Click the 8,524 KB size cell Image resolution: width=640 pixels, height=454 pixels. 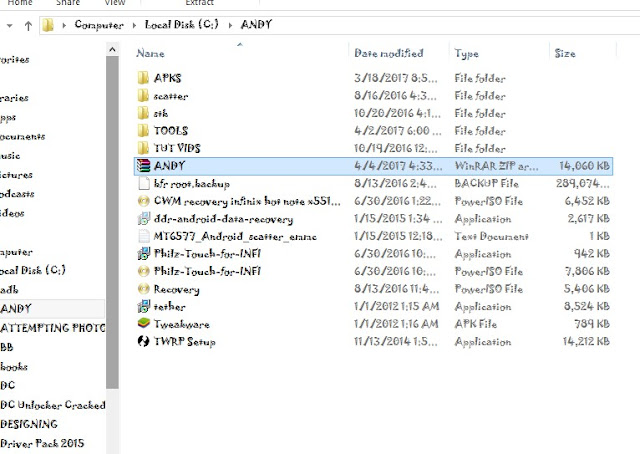tap(587, 306)
